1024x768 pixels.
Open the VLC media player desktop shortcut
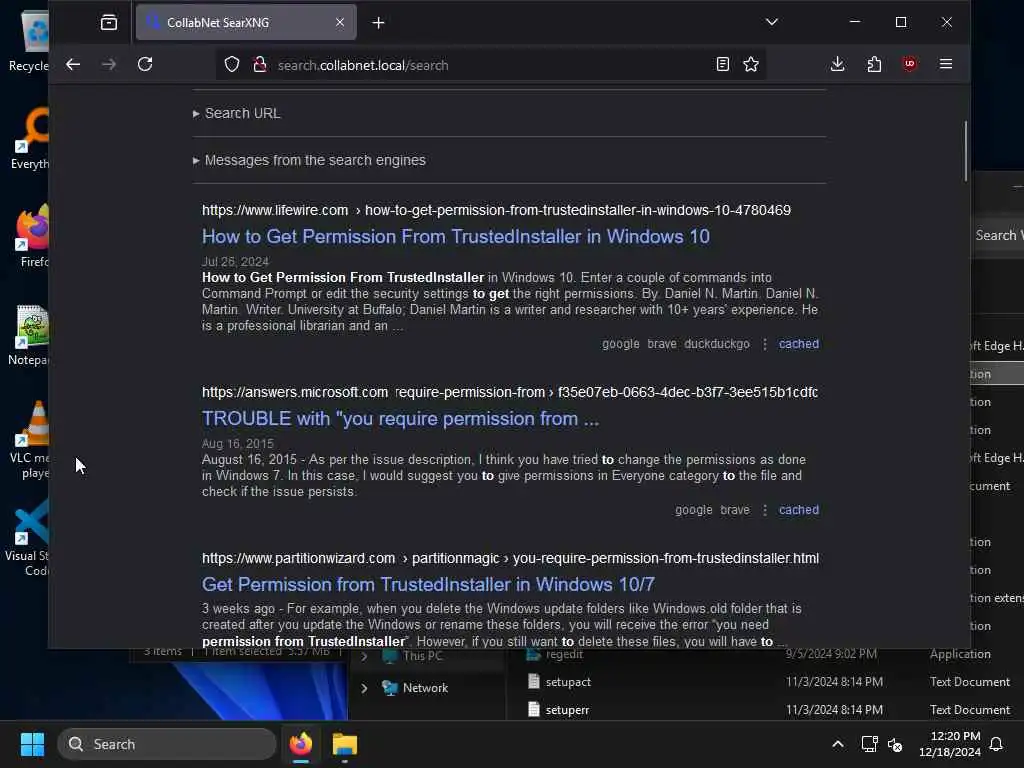click(29, 440)
